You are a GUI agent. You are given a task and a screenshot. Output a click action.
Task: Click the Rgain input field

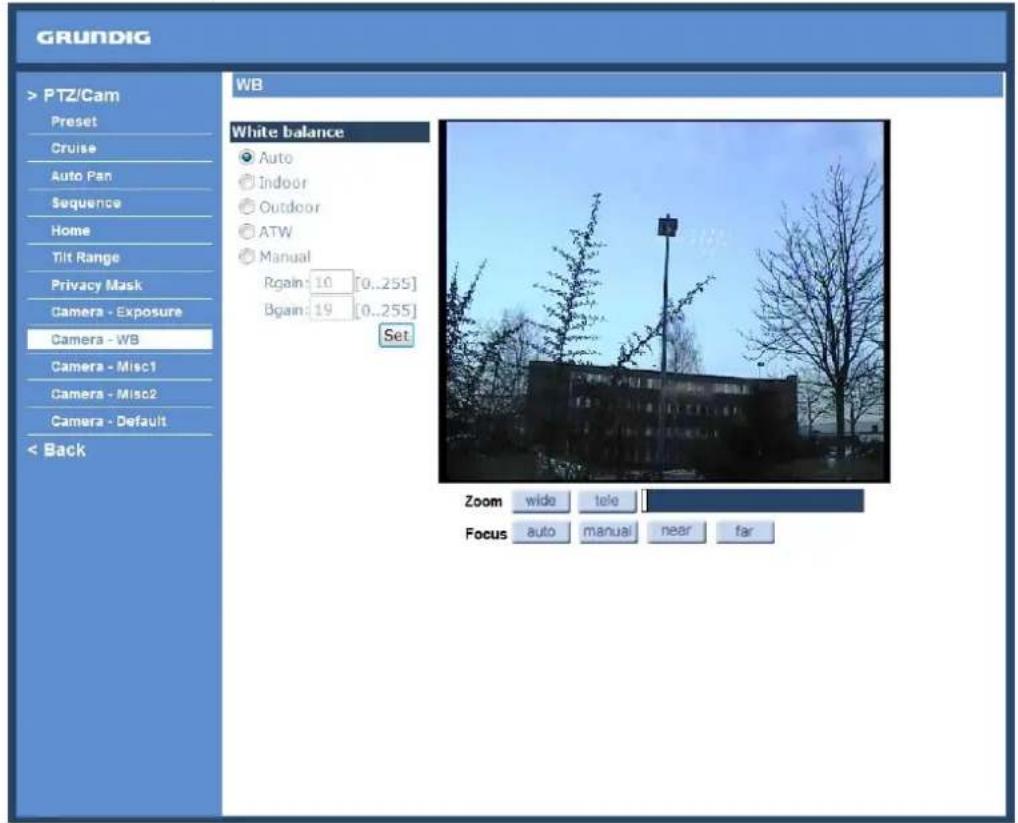click(x=332, y=282)
